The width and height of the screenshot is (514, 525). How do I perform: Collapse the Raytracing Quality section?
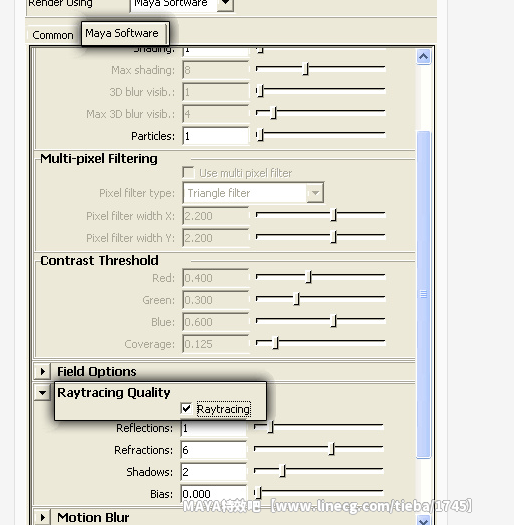[43, 392]
